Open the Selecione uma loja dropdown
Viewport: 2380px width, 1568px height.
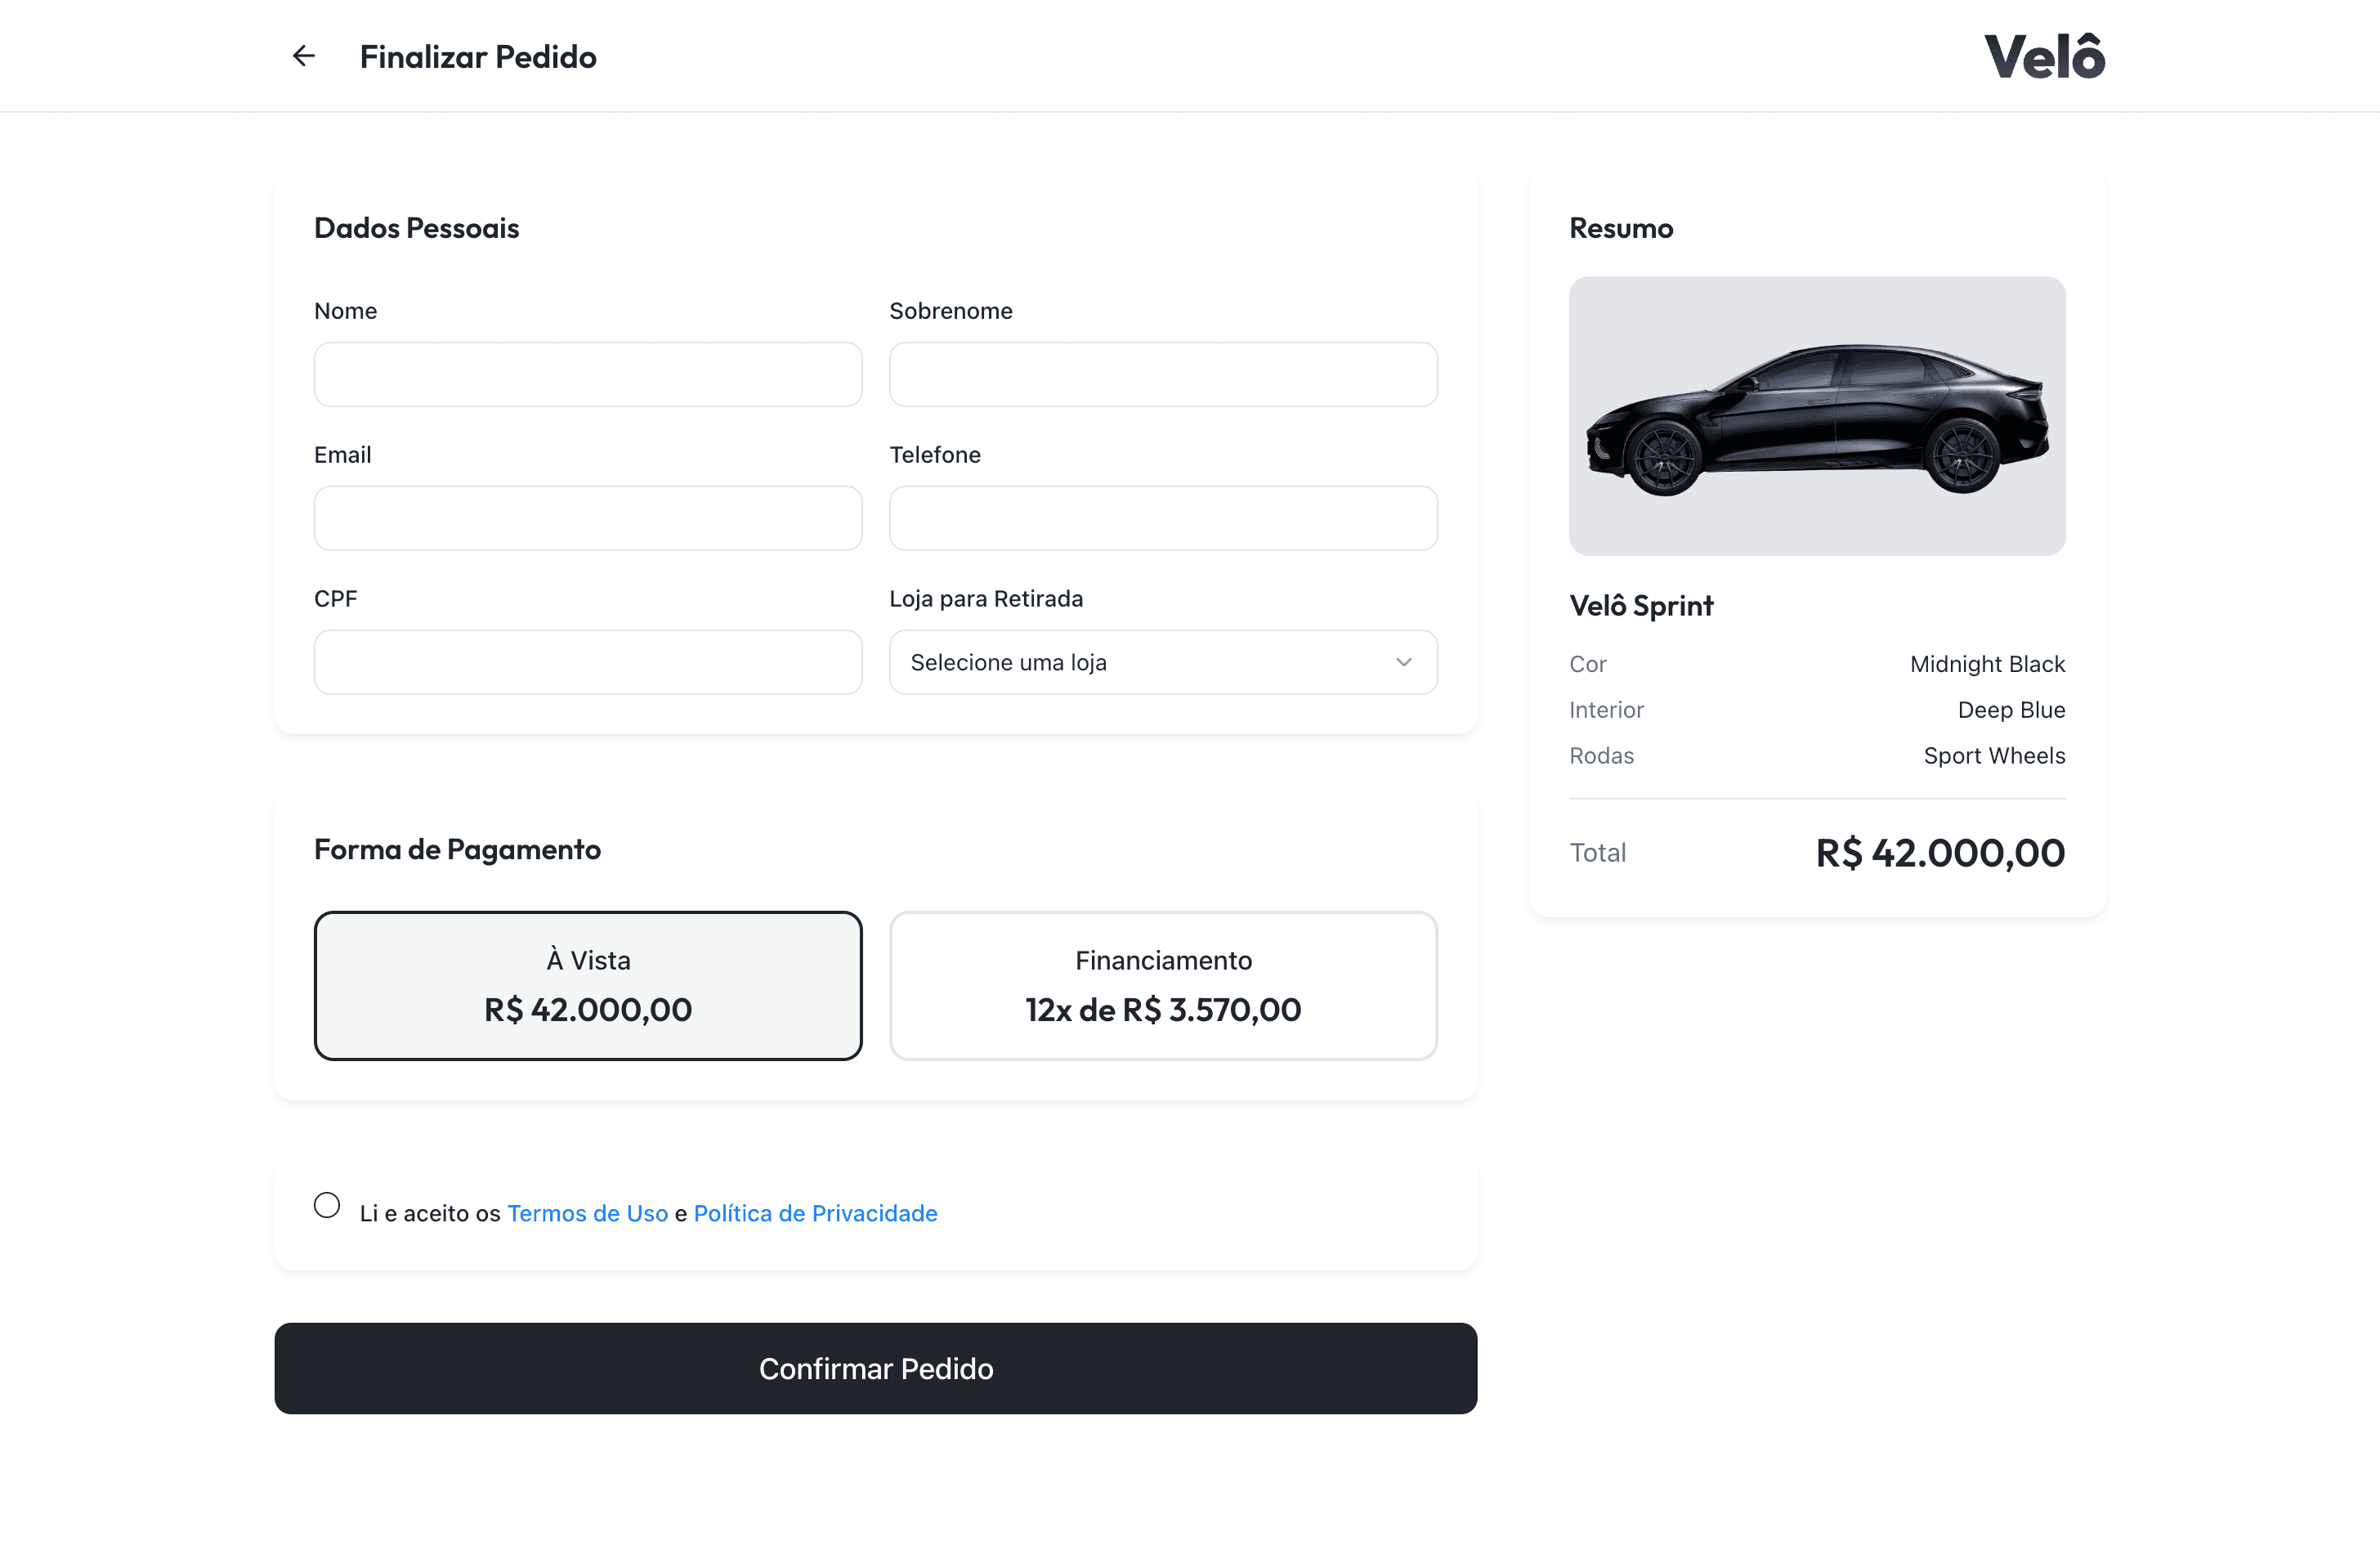pyautogui.click(x=1163, y=662)
